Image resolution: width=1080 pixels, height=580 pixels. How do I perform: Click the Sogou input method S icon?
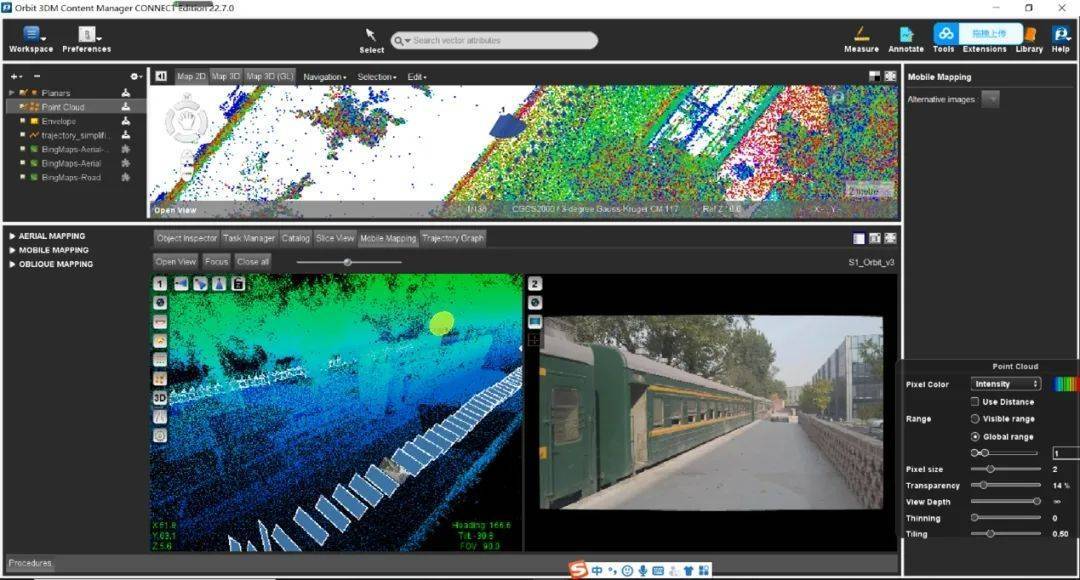point(578,570)
